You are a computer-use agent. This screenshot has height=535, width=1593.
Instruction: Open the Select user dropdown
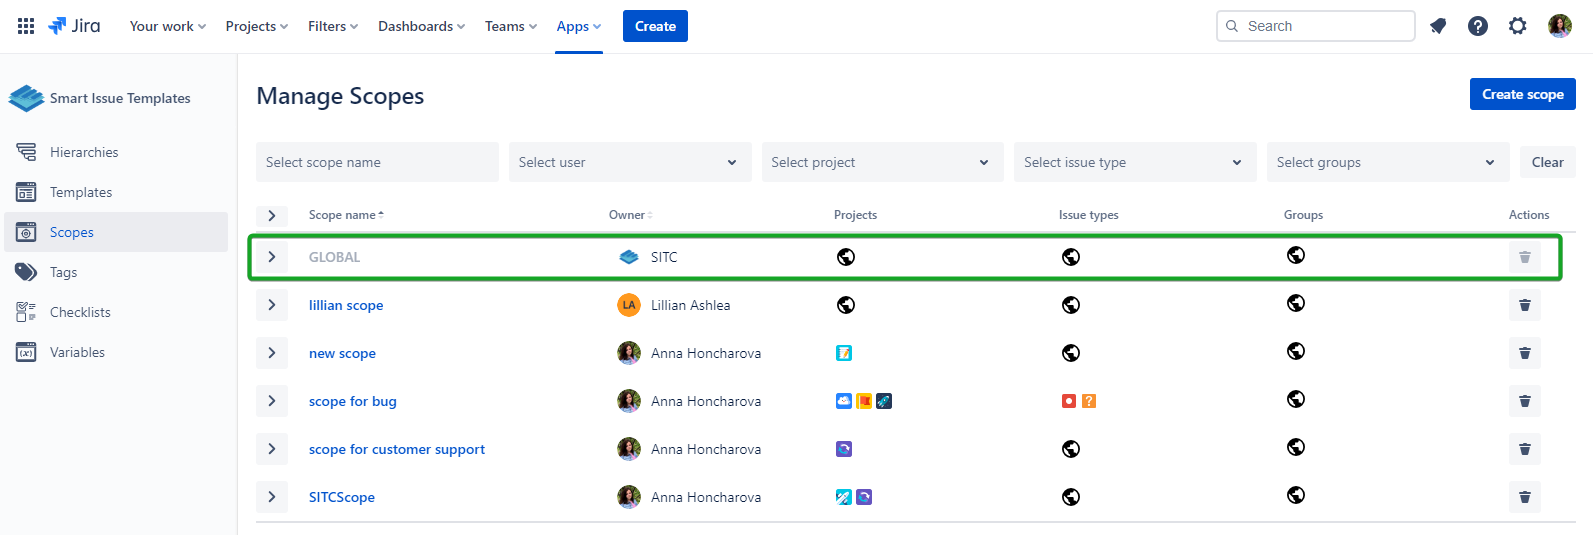coord(628,162)
